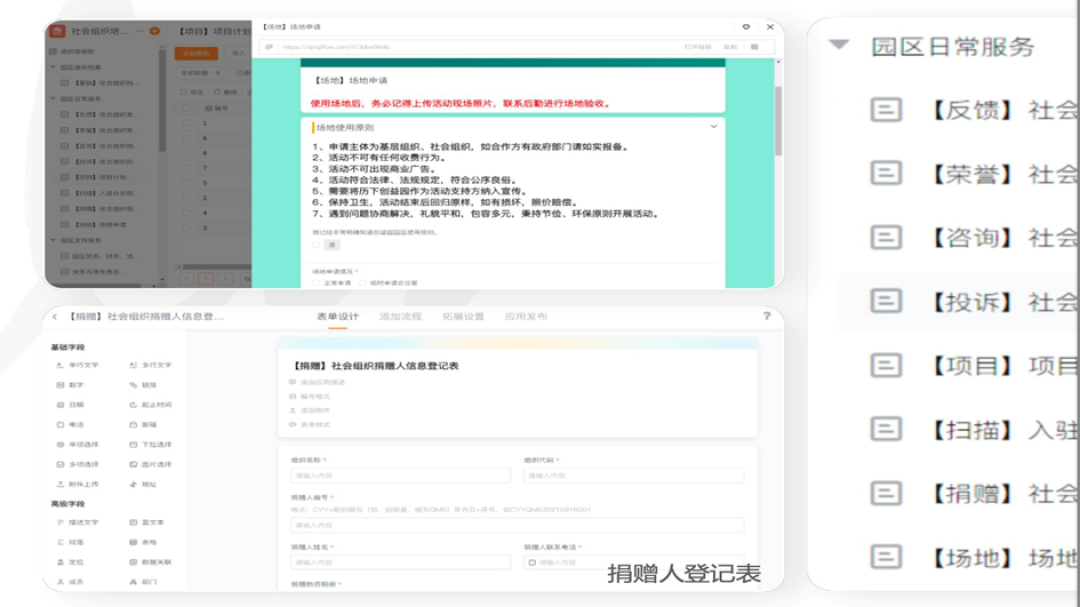
Task: Add a 段落 advanced field
Action: pos(70,543)
